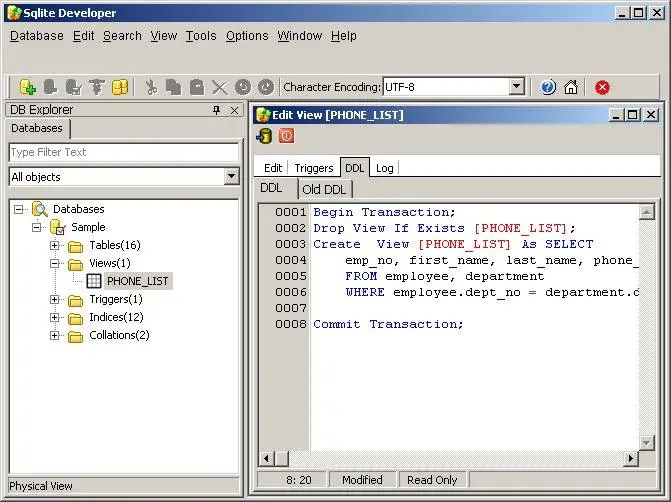Viewport: 671px width, 502px height.
Task: Click the Triggers folder icon
Action: 75,300
